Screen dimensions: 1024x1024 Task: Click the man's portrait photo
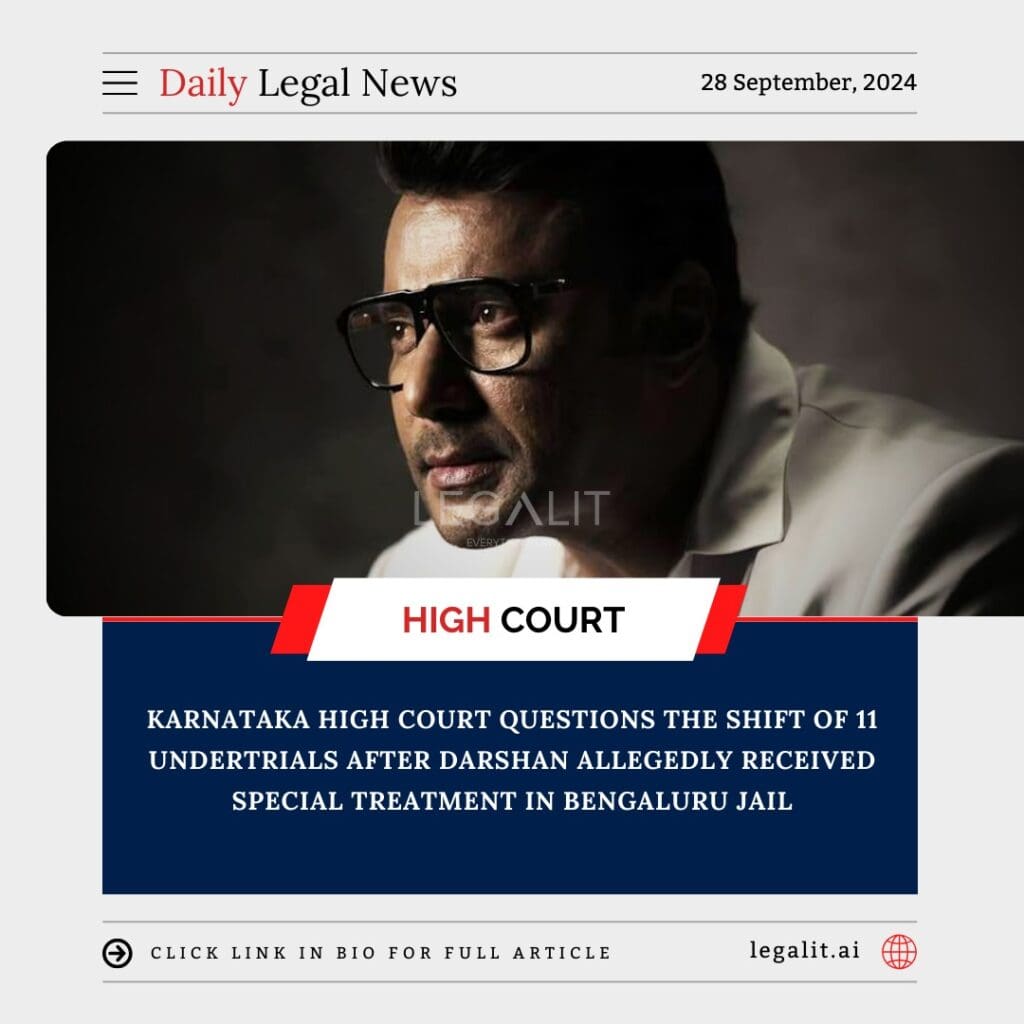[x=535, y=378]
